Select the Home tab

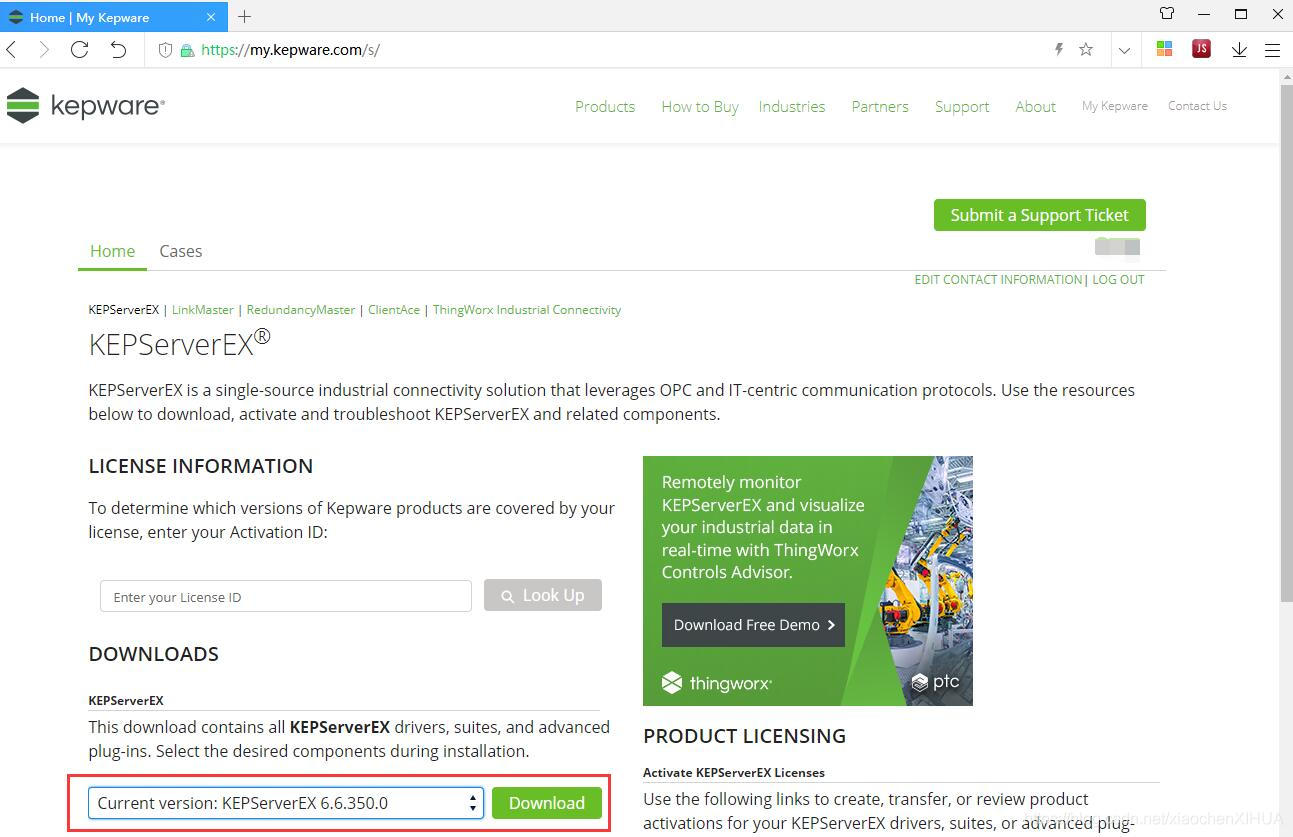coord(112,251)
